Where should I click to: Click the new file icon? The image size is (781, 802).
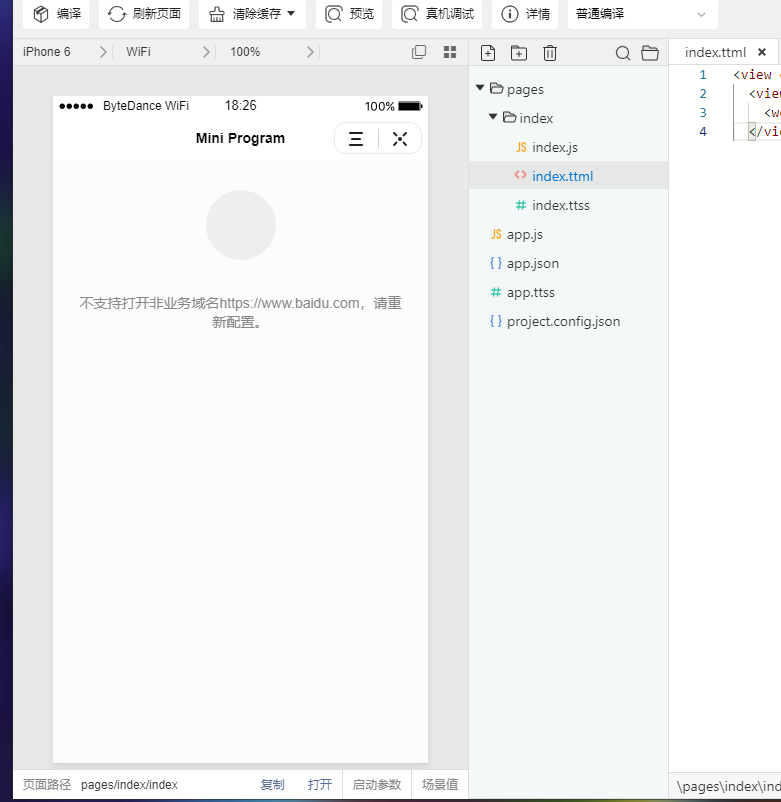point(488,53)
